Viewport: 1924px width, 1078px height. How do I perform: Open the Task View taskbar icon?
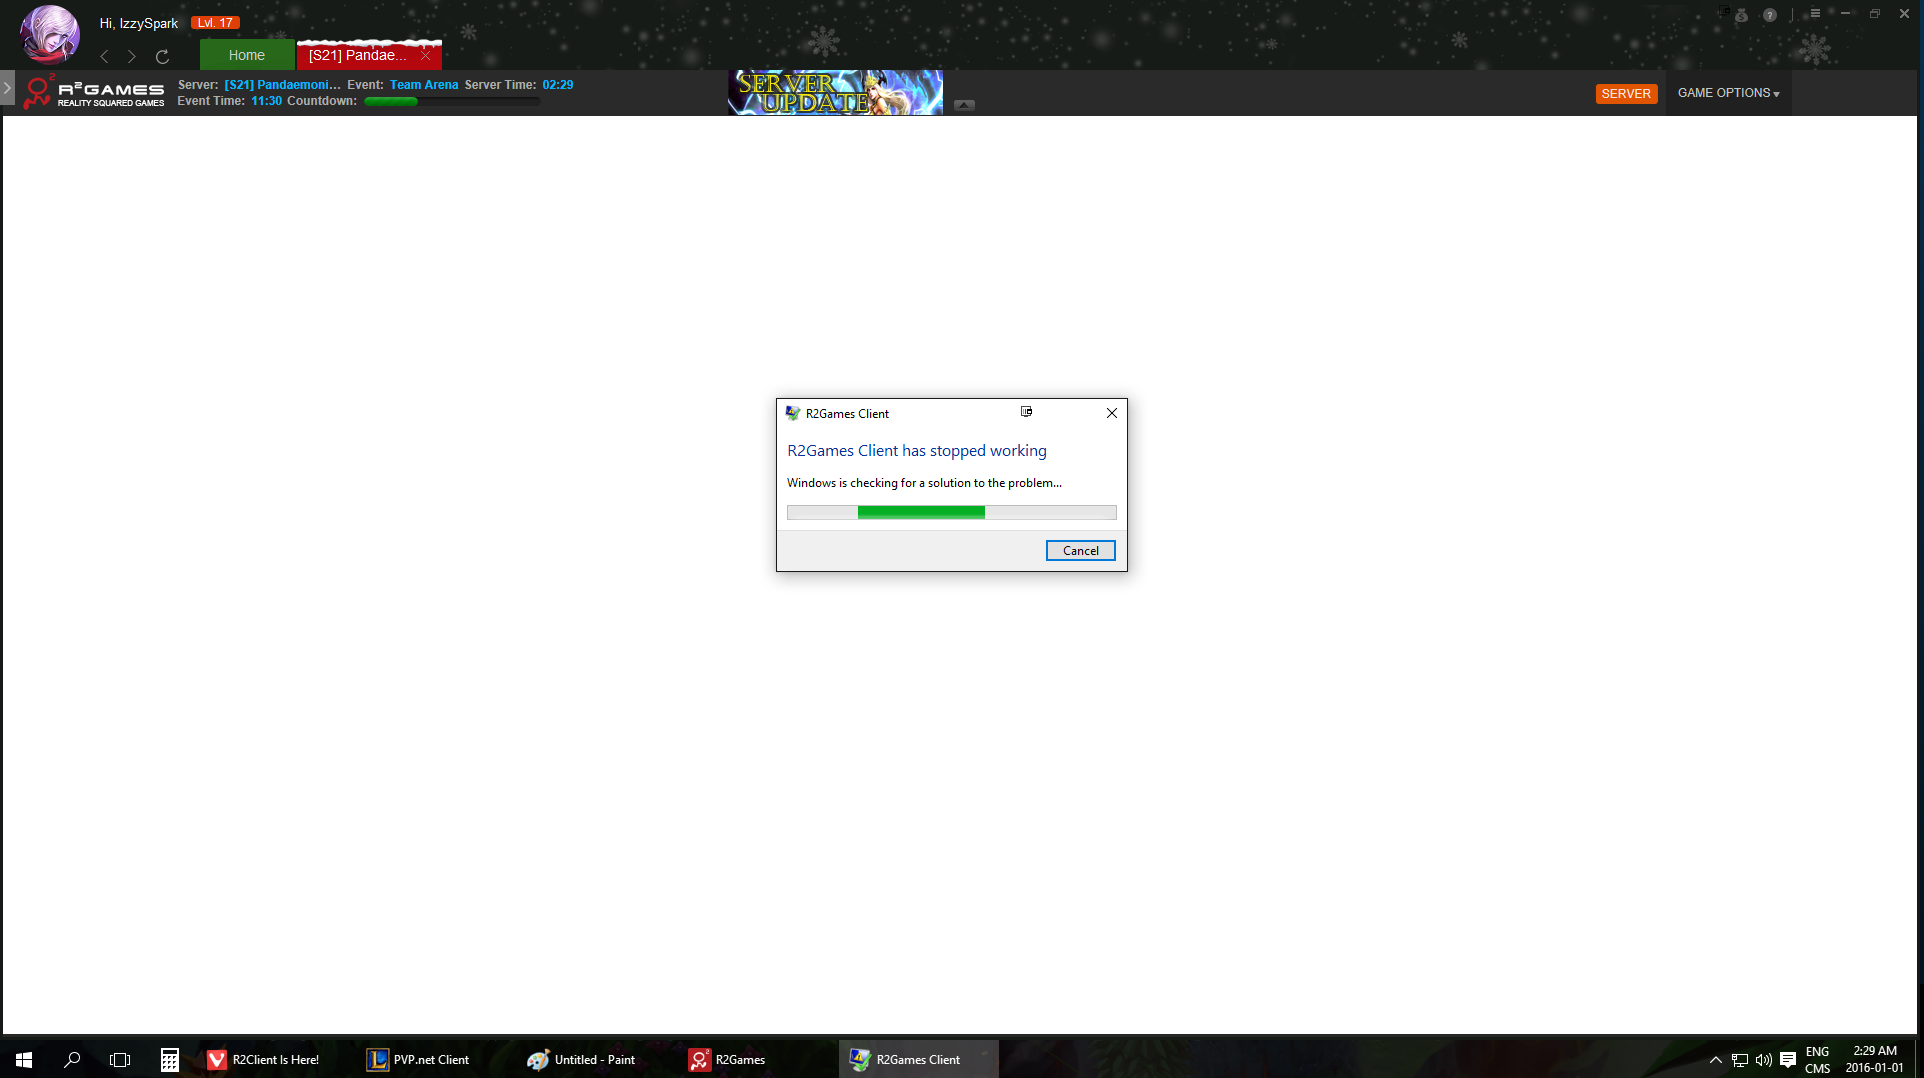coord(120,1060)
